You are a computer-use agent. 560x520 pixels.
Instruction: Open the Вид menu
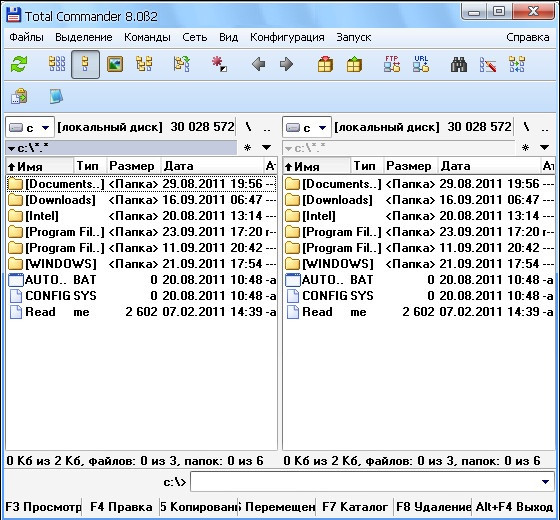point(229,37)
